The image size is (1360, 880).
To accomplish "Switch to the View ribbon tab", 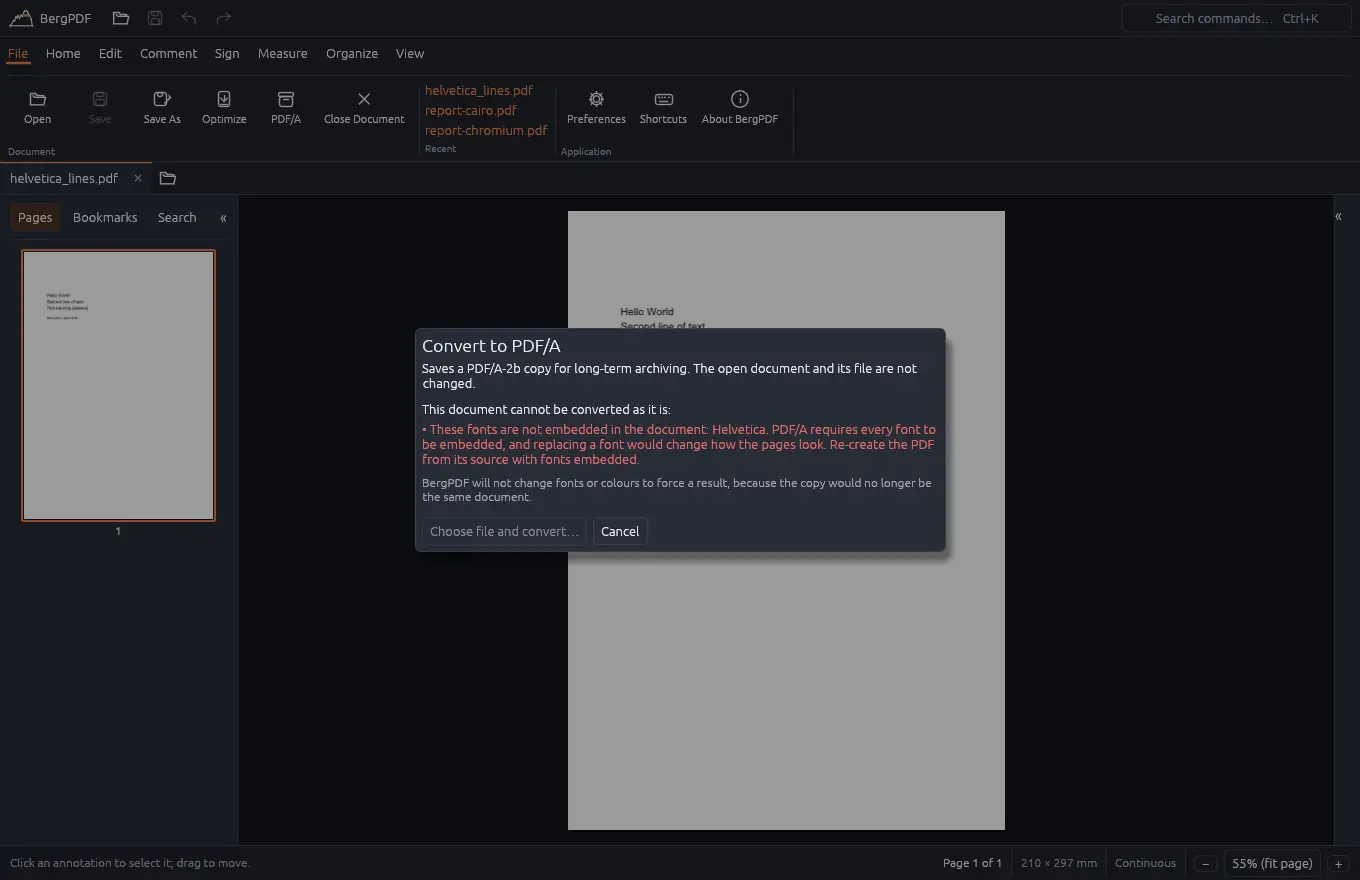I will (x=410, y=53).
